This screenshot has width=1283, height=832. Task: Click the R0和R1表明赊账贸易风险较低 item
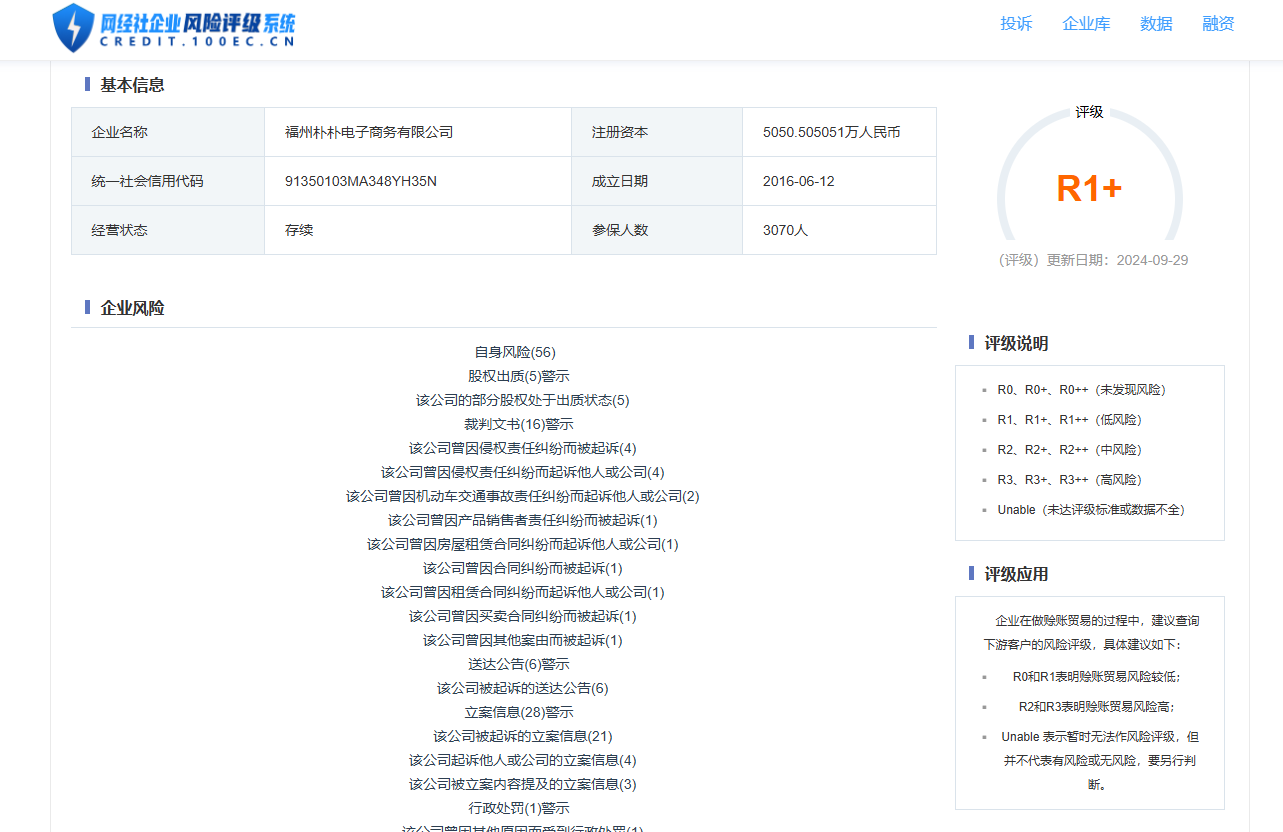point(1097,677)
